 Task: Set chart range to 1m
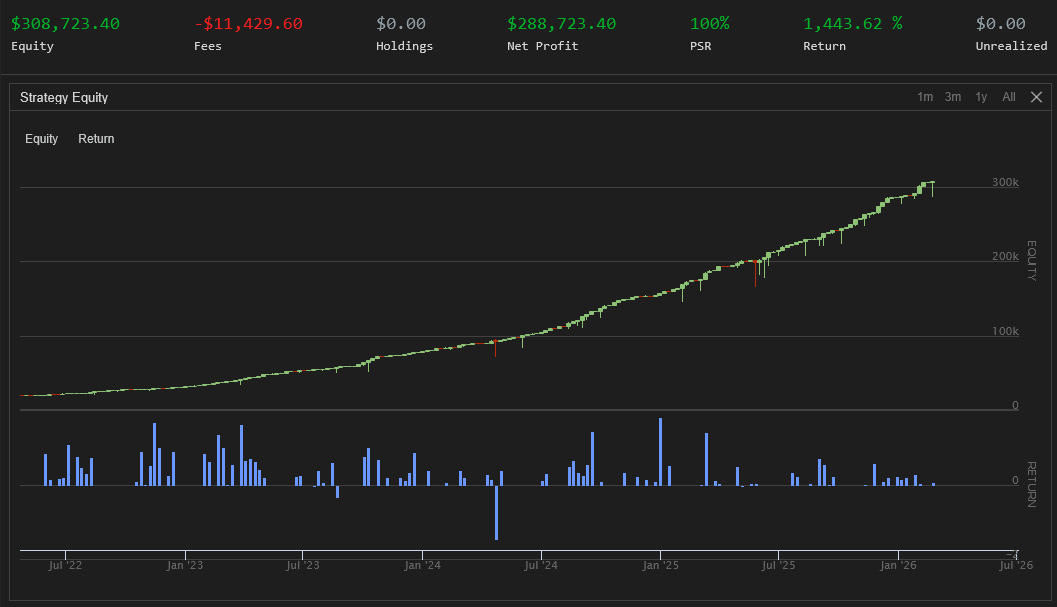[x=925, y=97]
